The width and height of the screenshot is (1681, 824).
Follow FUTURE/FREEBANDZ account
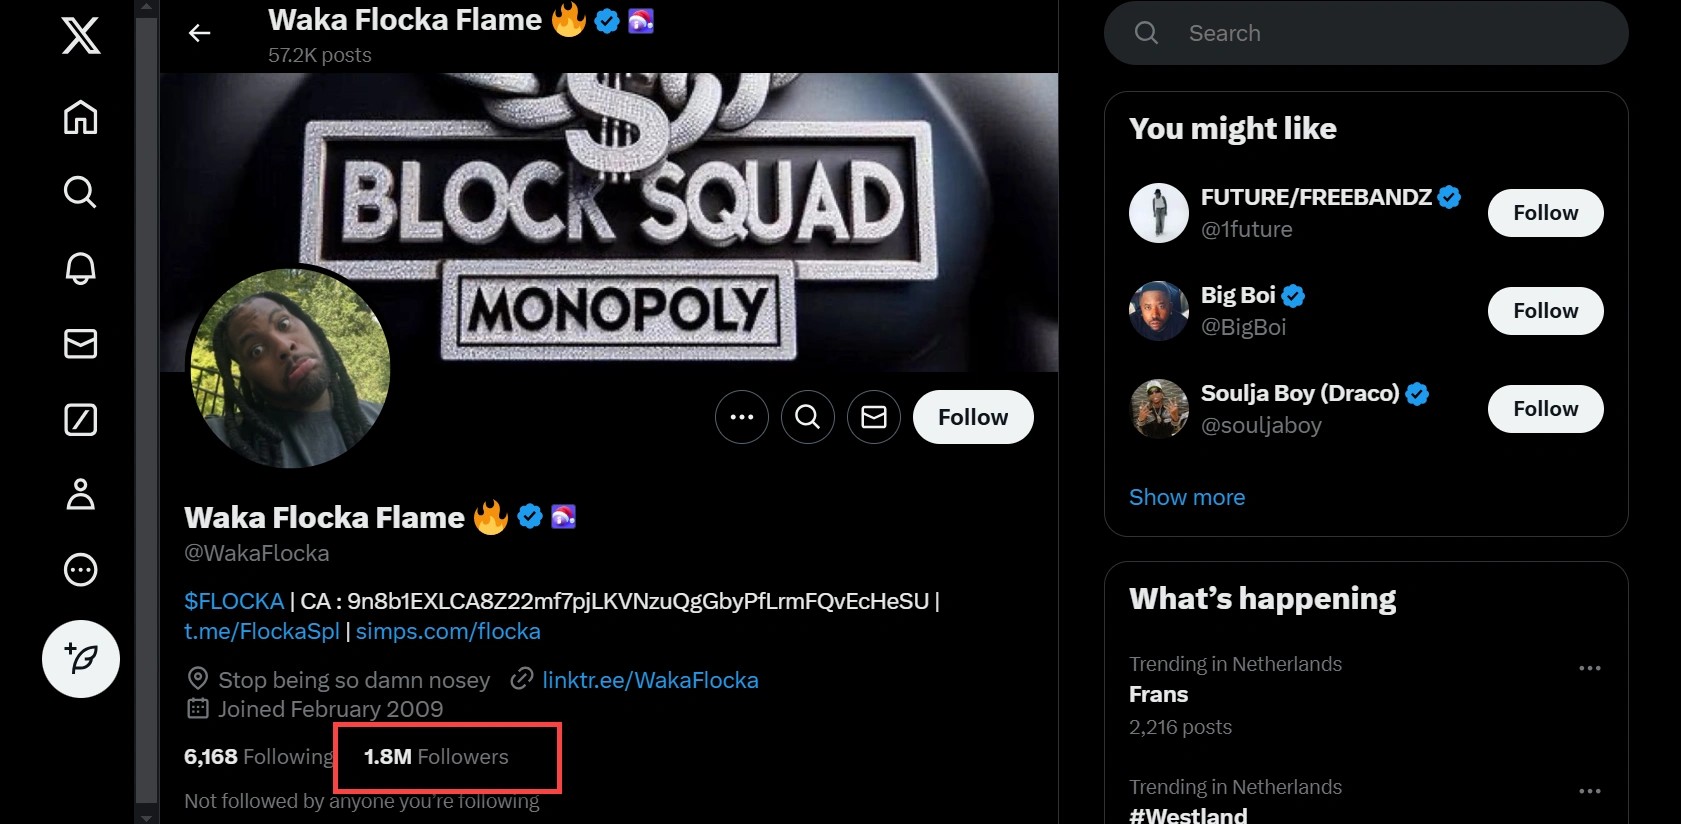point(1545,213)
